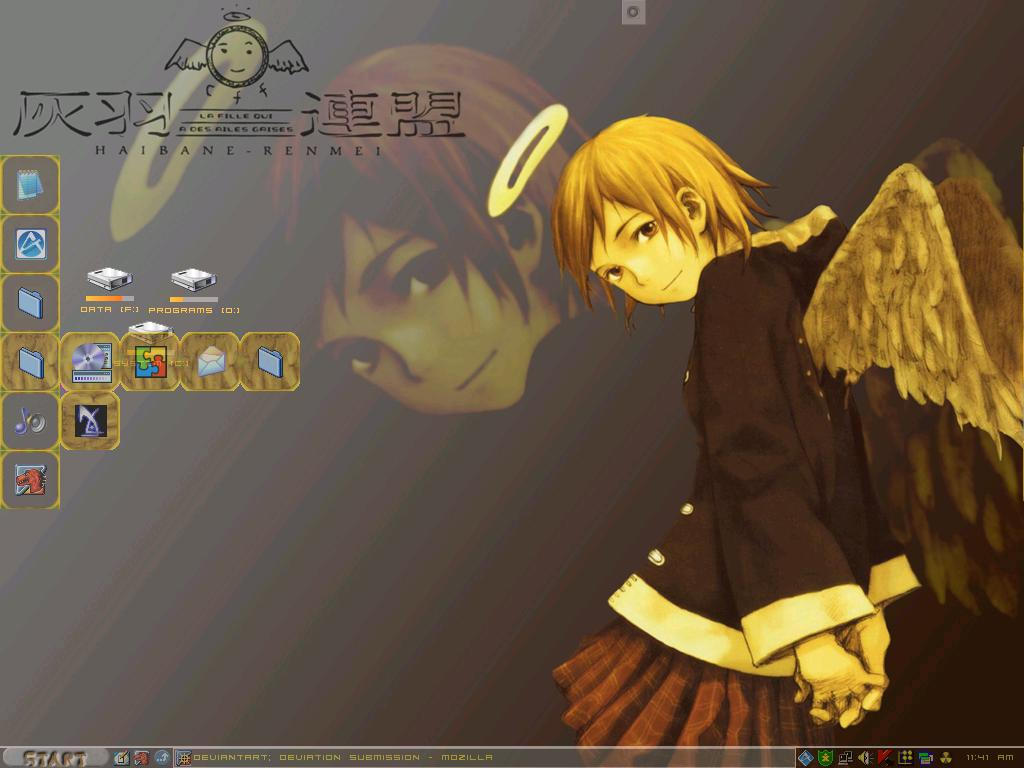Screen dimensions: 1024x768
Task: Open the CD media player tile
Action: (90, 362)
